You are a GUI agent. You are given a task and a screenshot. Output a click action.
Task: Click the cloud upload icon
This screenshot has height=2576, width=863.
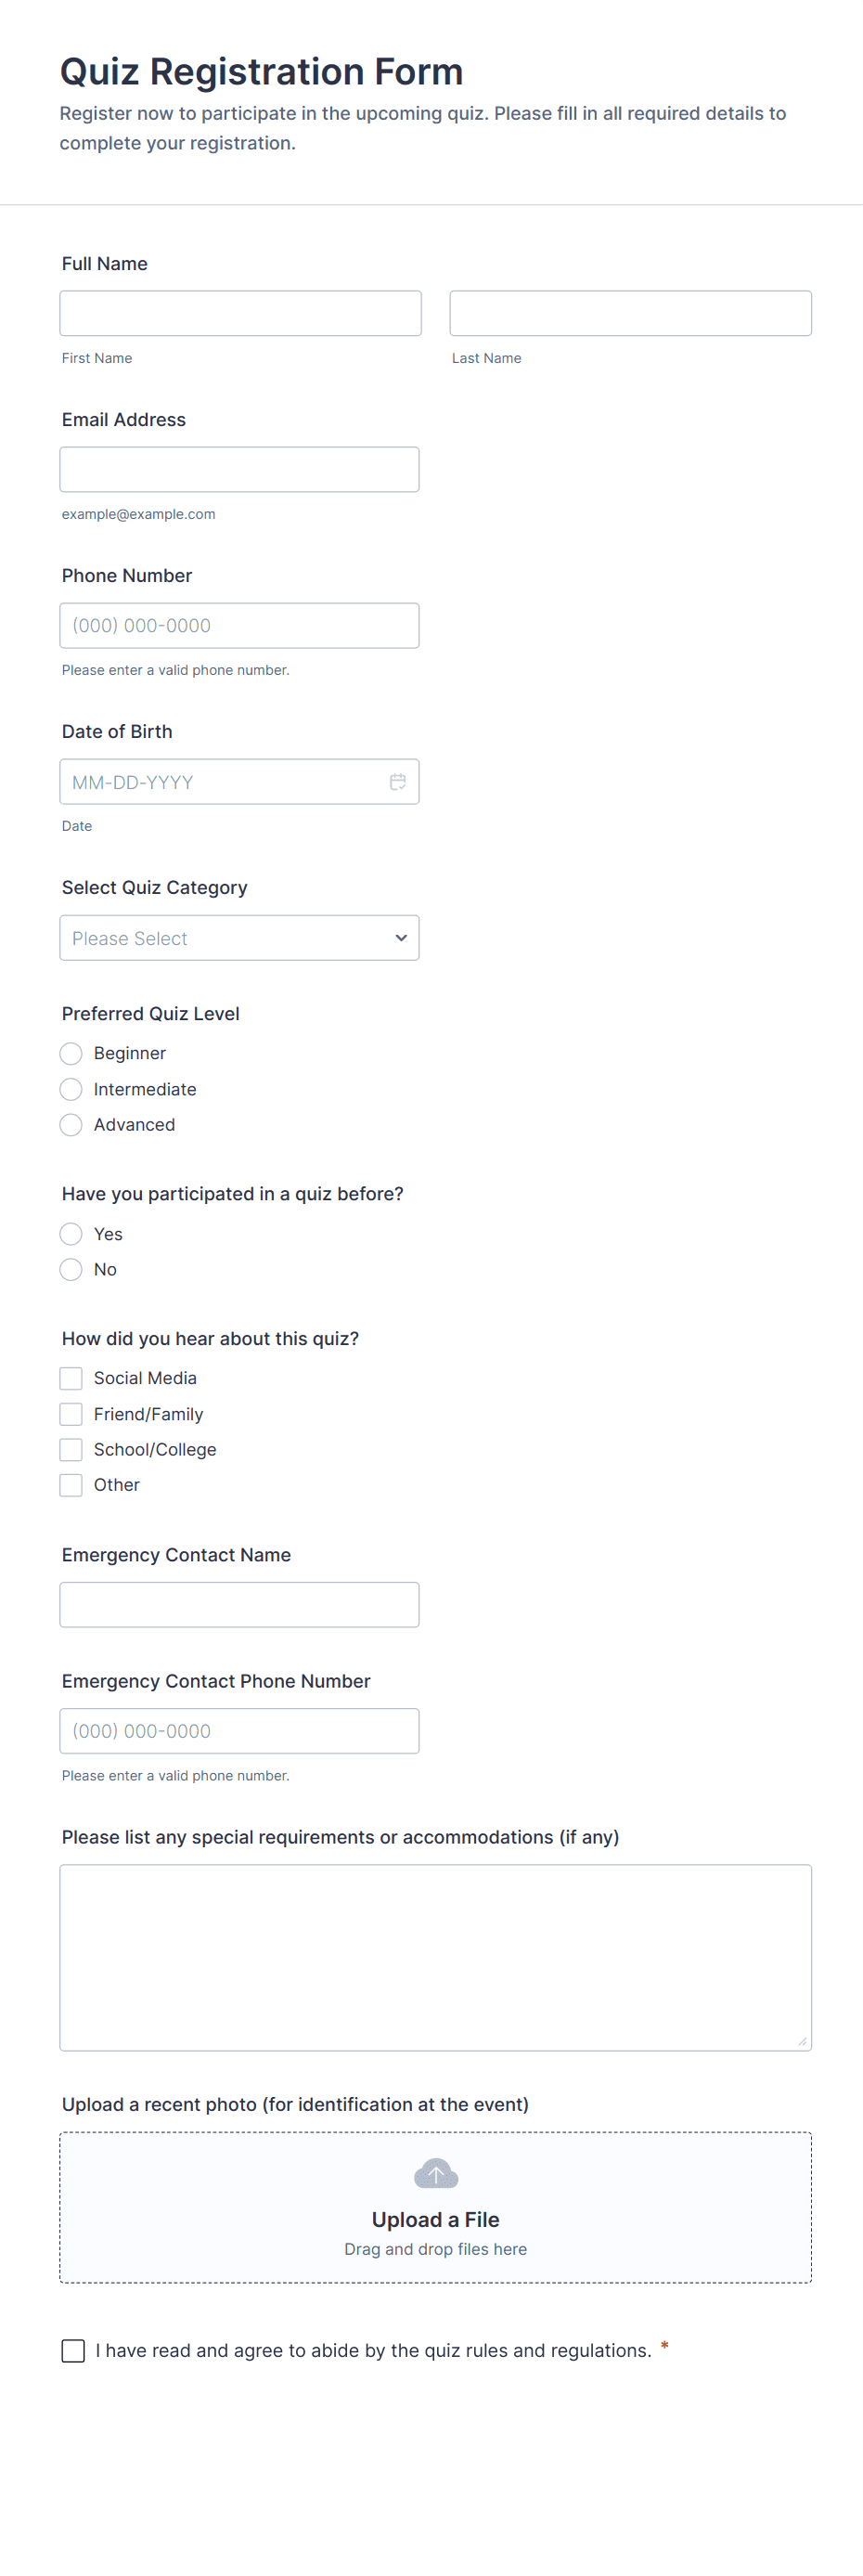(435, 2173)
